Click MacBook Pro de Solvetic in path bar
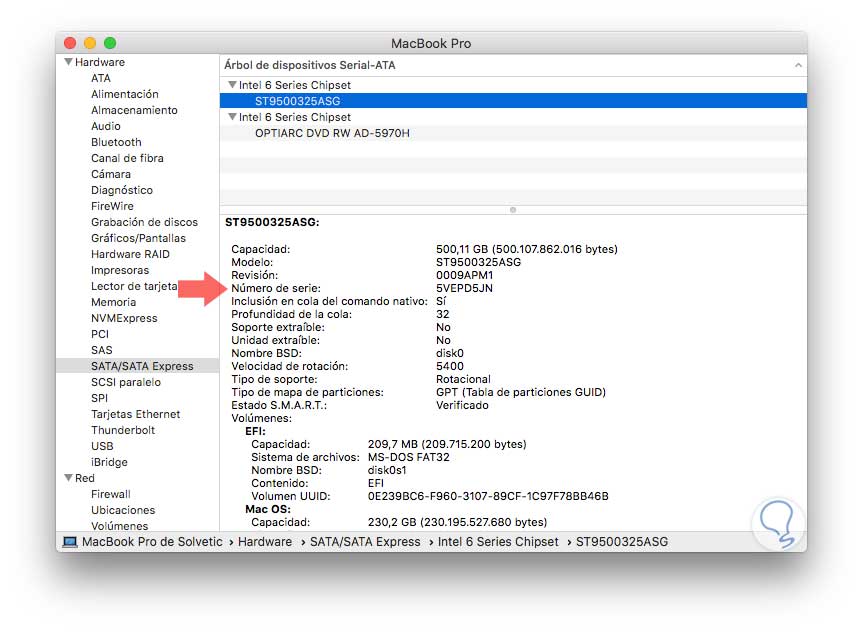The width and height of the screenshot is (863, 632). [152, 542]
